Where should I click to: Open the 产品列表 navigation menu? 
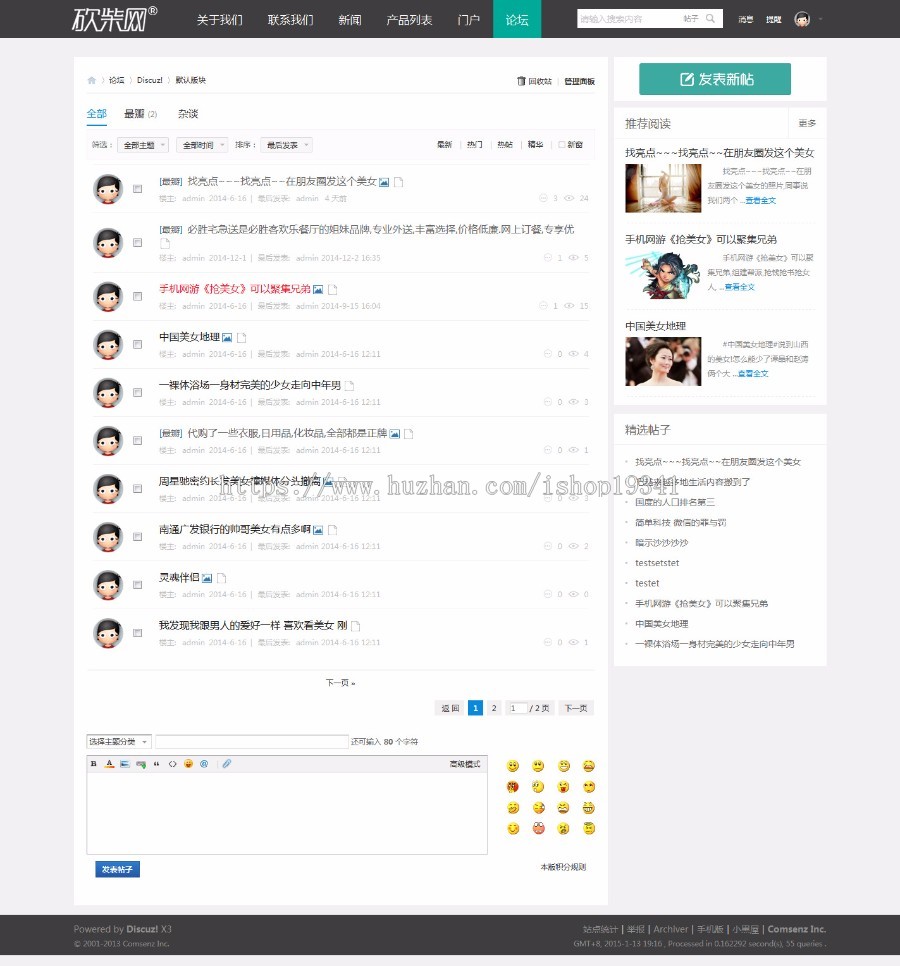pyautogui.click(x=408, y=18)
